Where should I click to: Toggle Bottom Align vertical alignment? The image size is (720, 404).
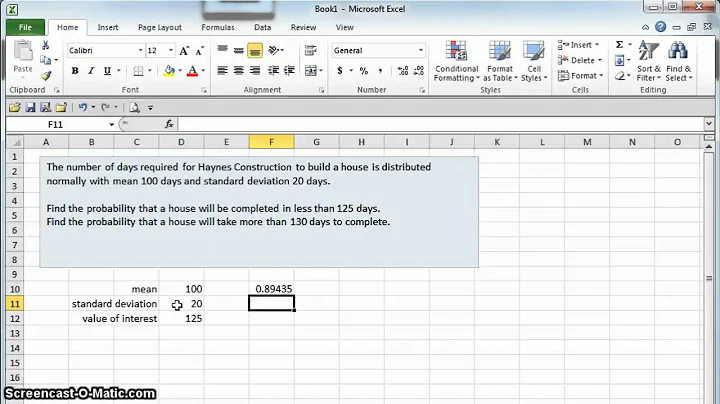255,50
